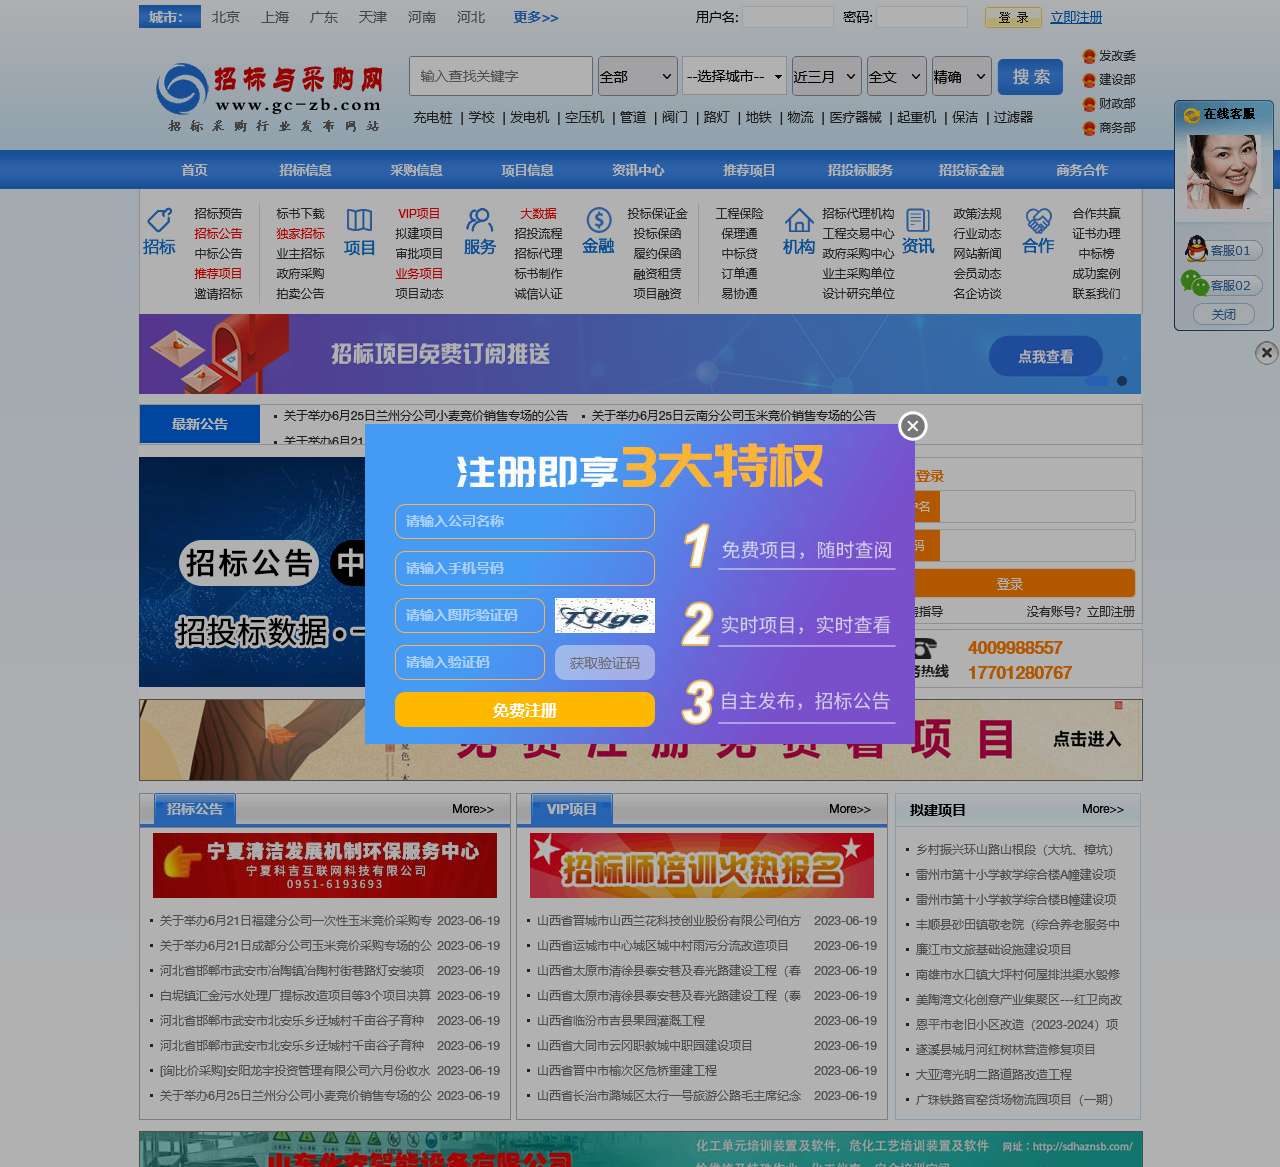Click 政策法规 link
The height and width of the screenshot is (1167, 1280).
tap(977, 213)
